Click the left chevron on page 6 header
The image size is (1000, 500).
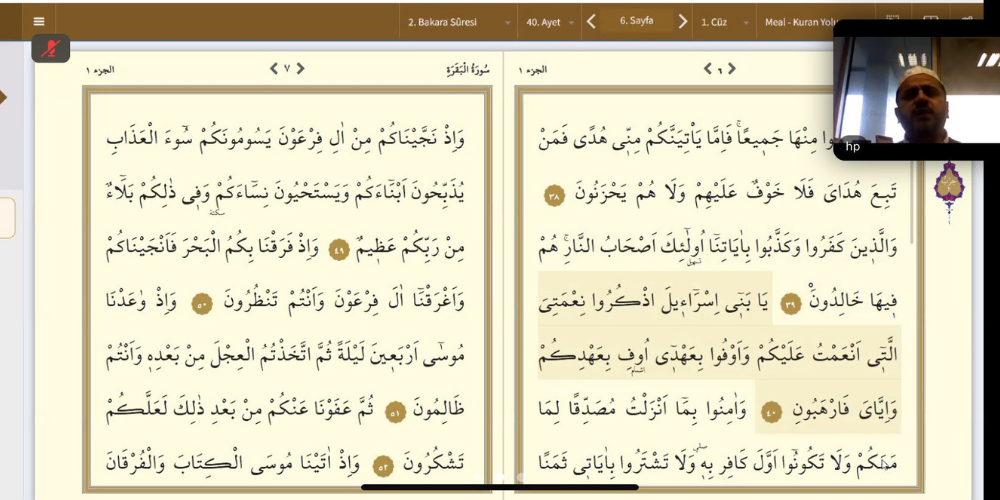(x=706, y=69)
